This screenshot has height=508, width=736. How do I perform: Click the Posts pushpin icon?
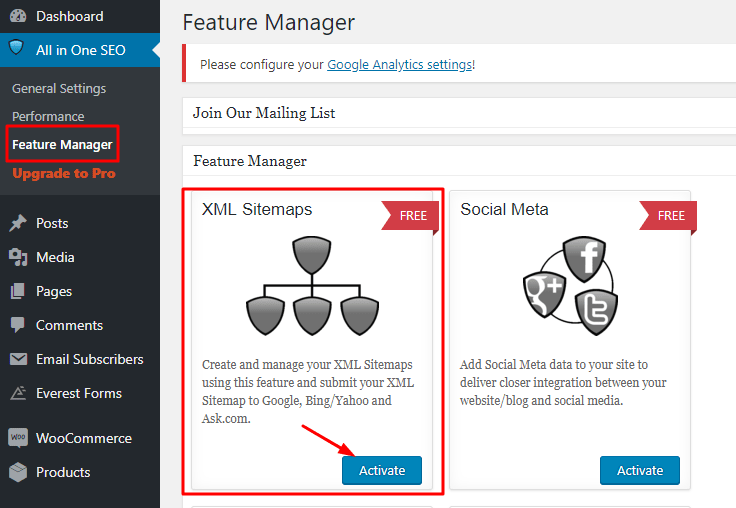pos(18,223)
